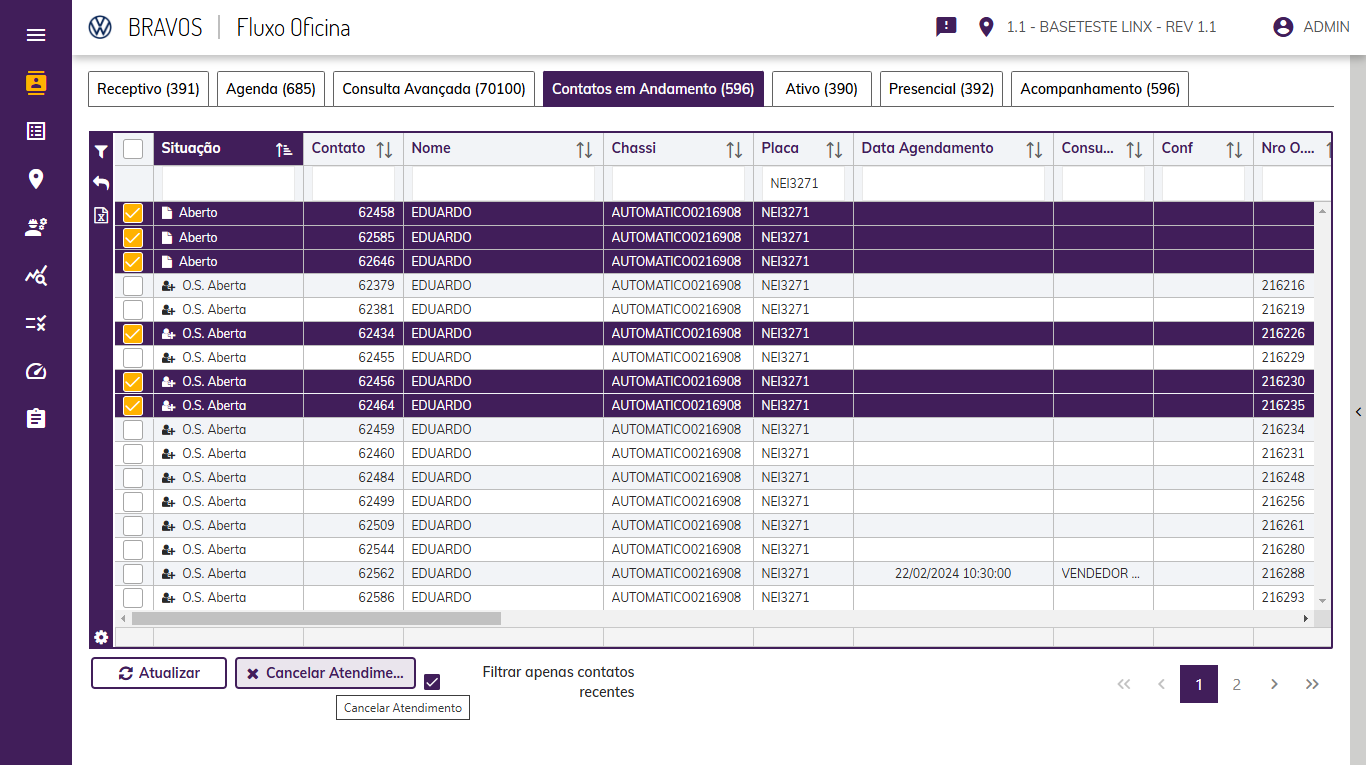1366x765 pixels.
Task: Switch to the Receptivo (391) tab
Action: pos(148,89)
